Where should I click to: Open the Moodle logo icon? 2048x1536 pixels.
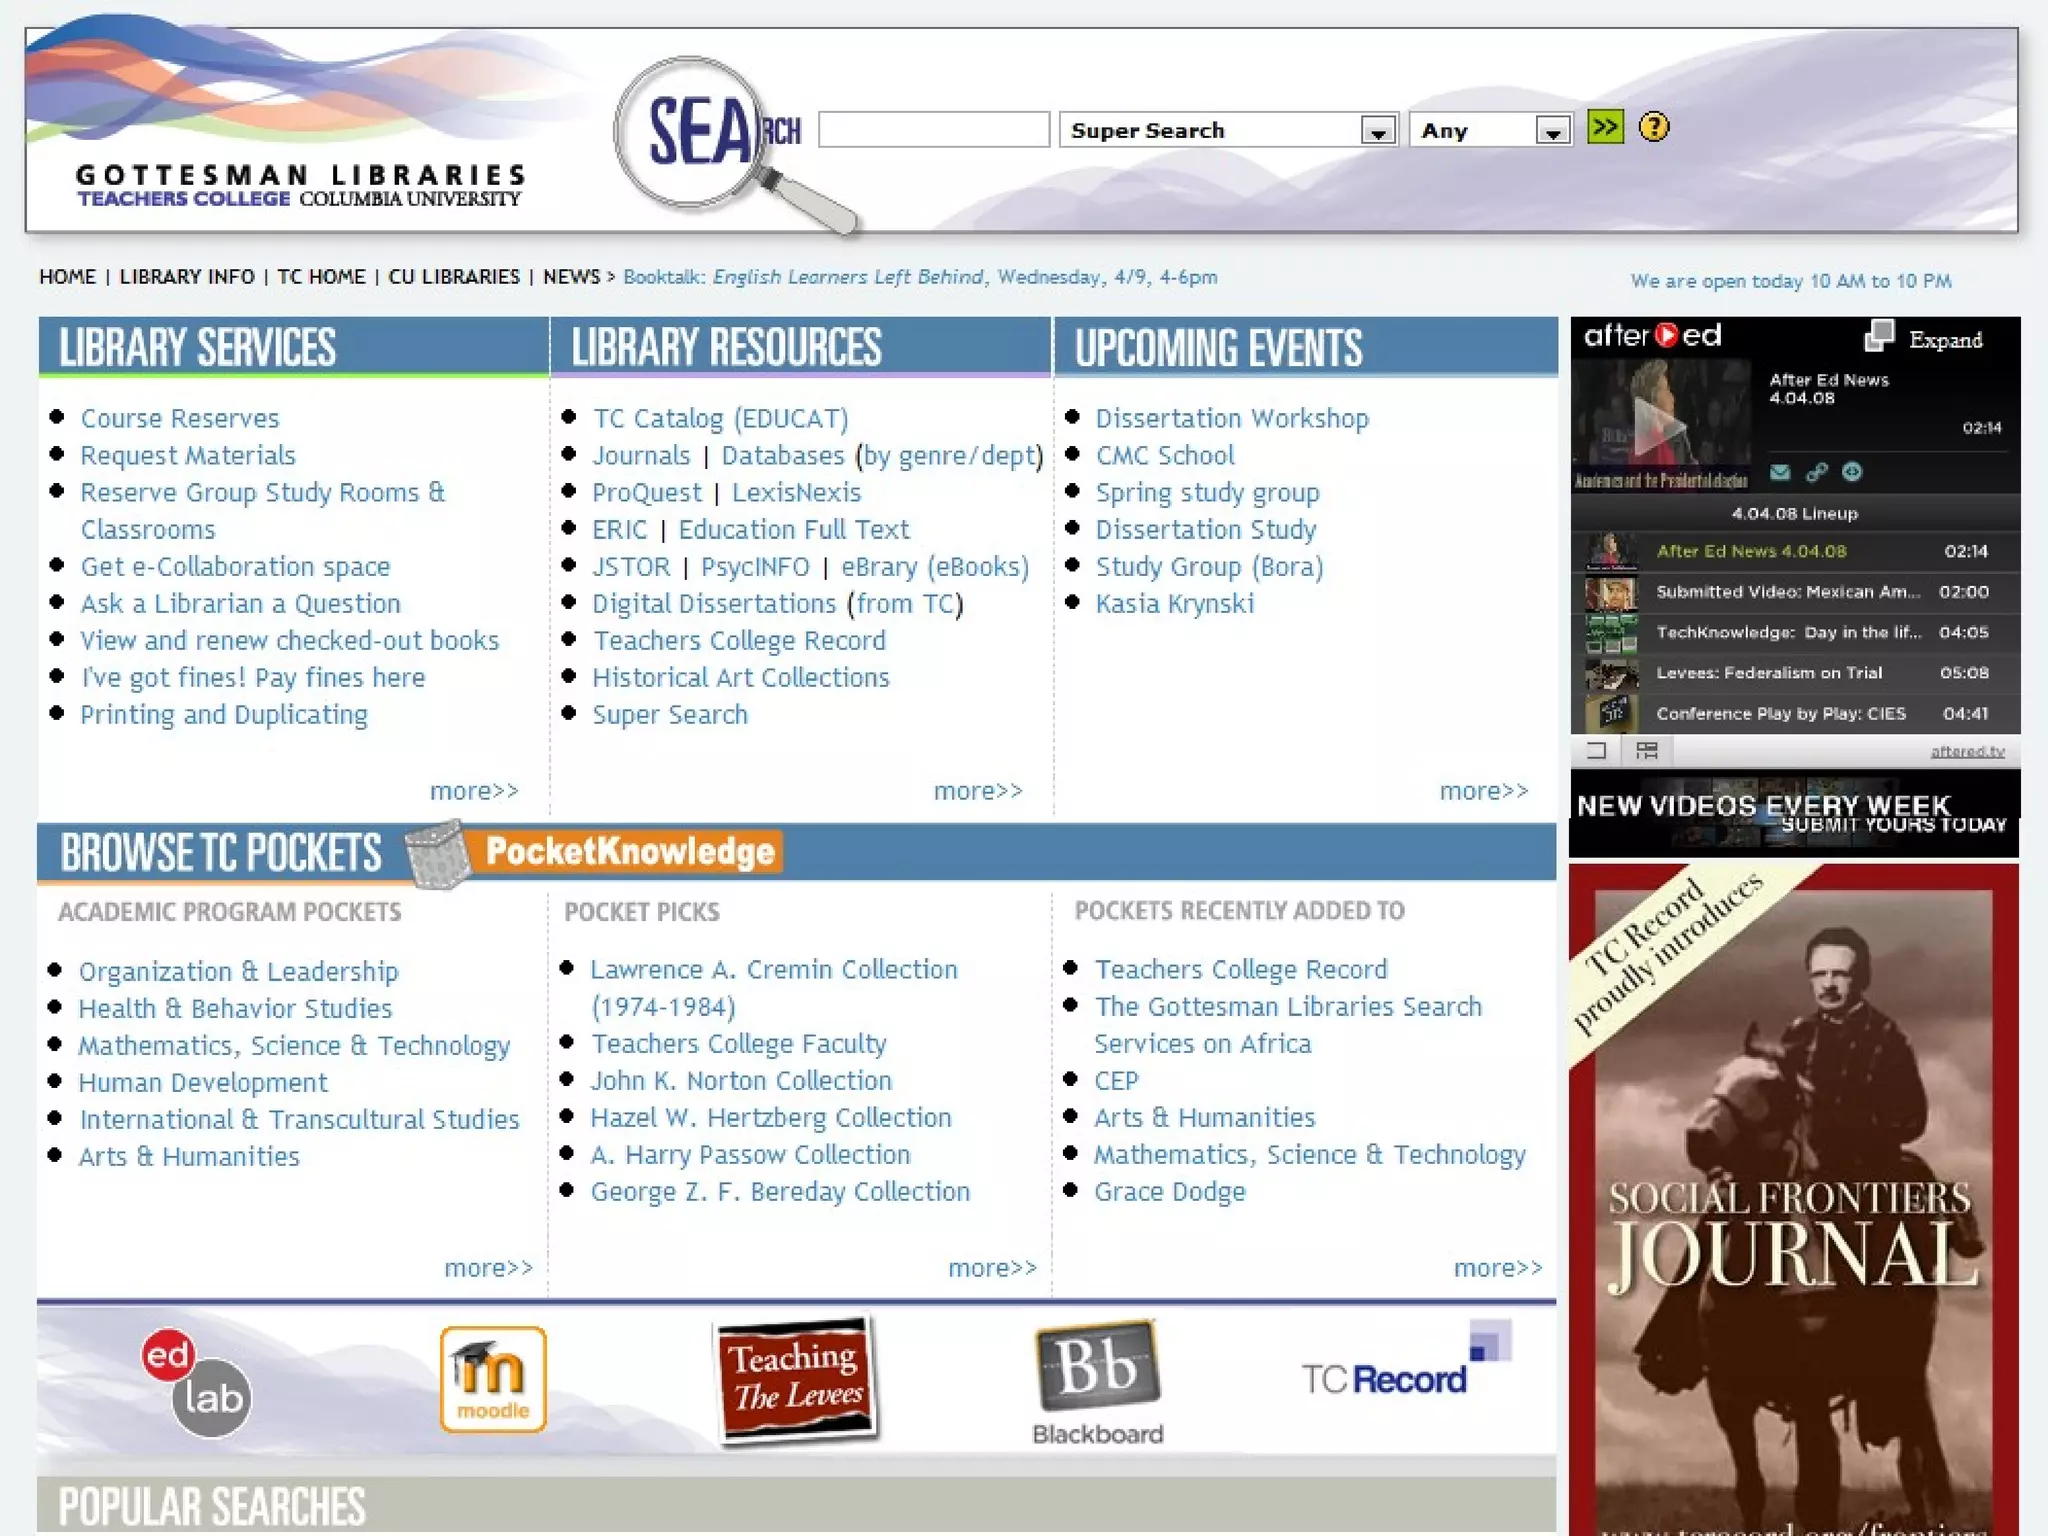coord(493,1379)
